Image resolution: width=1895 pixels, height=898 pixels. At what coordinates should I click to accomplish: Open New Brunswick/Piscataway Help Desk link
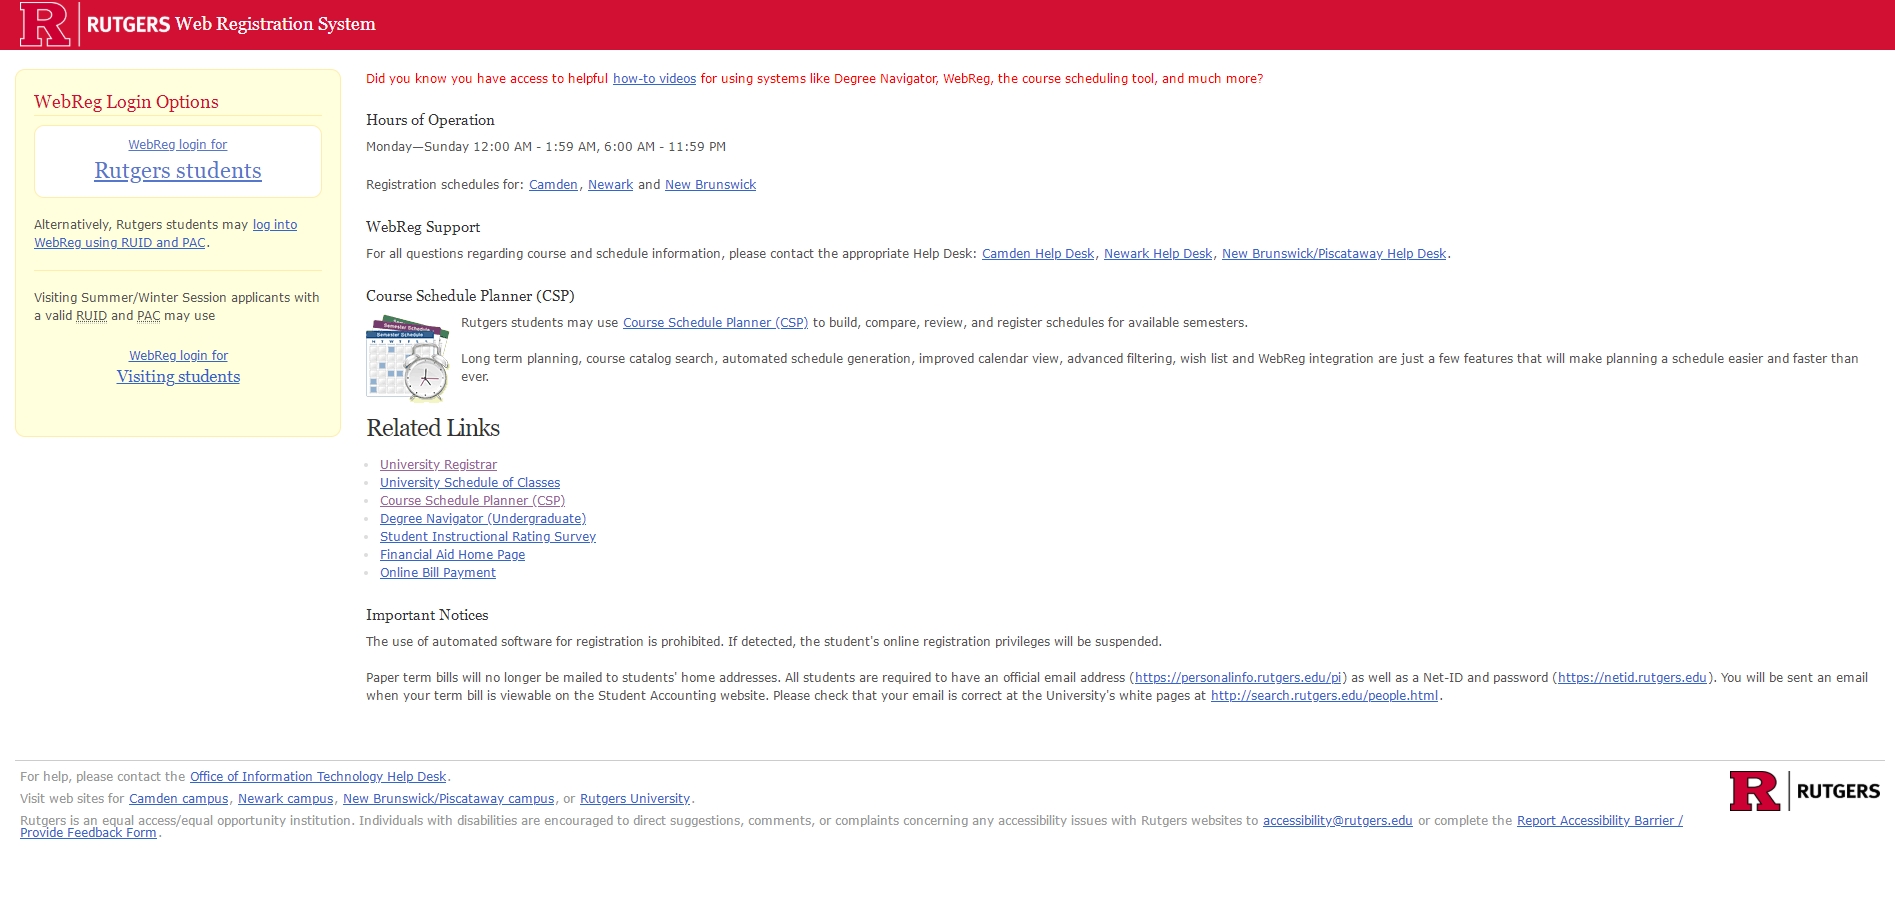(1333, 254)
